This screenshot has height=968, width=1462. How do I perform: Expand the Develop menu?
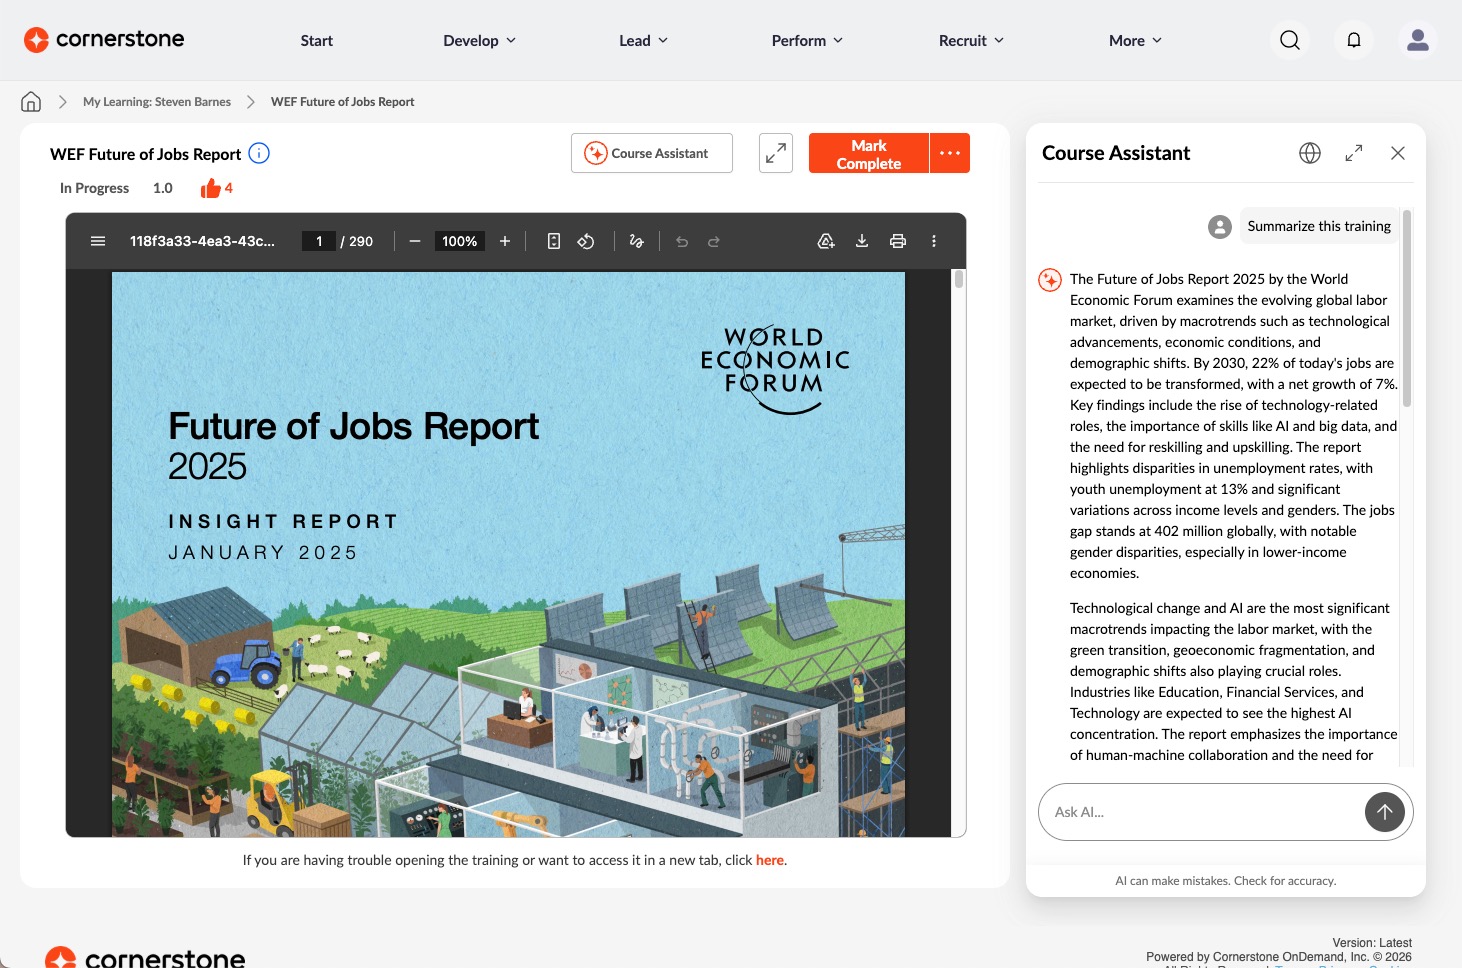click(480, 40)
